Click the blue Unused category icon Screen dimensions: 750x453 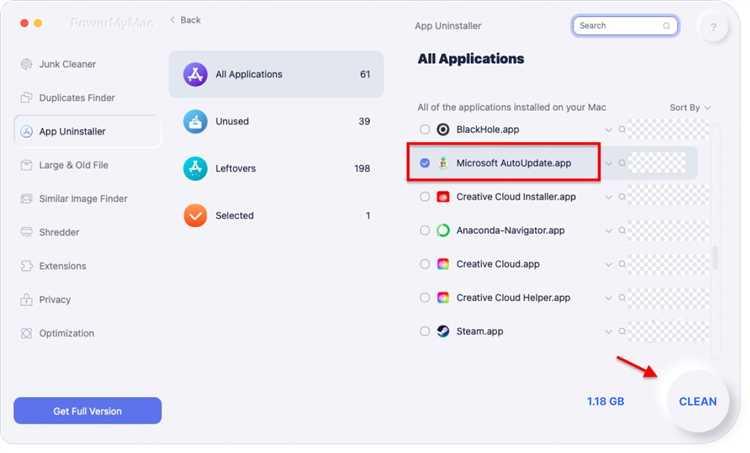tap(195, 122)
